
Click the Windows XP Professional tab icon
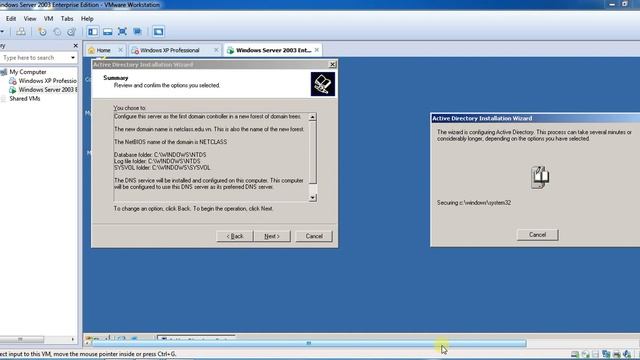tap(135, 50)
